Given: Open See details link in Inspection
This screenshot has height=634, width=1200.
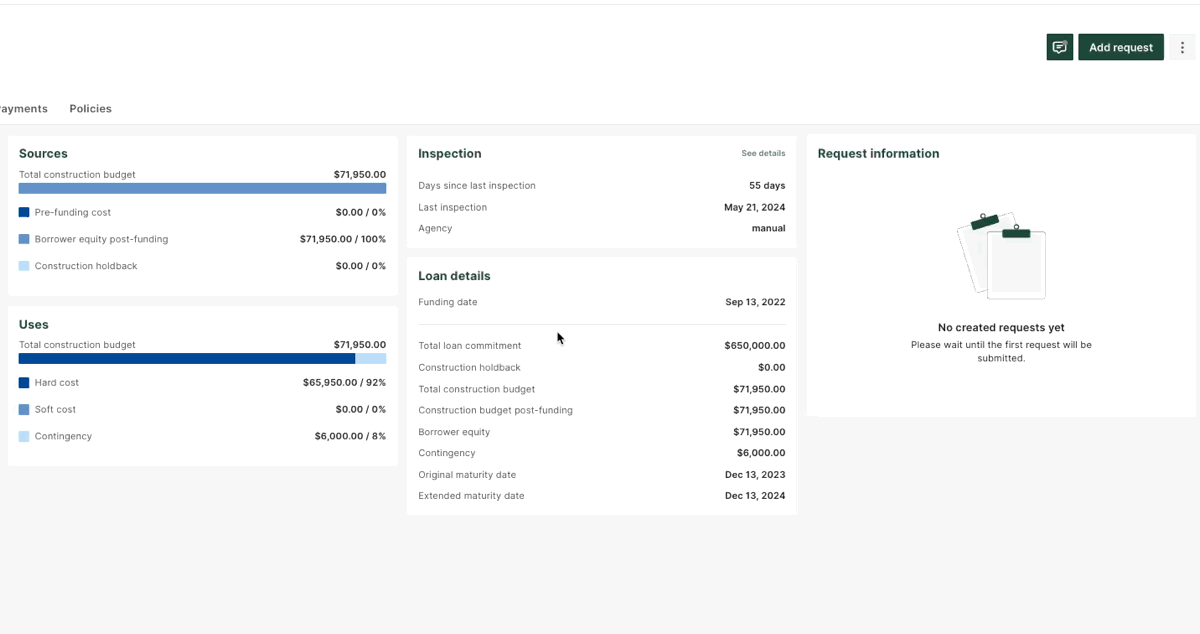Looking at the screenshot, I should (x=763, y=153).
